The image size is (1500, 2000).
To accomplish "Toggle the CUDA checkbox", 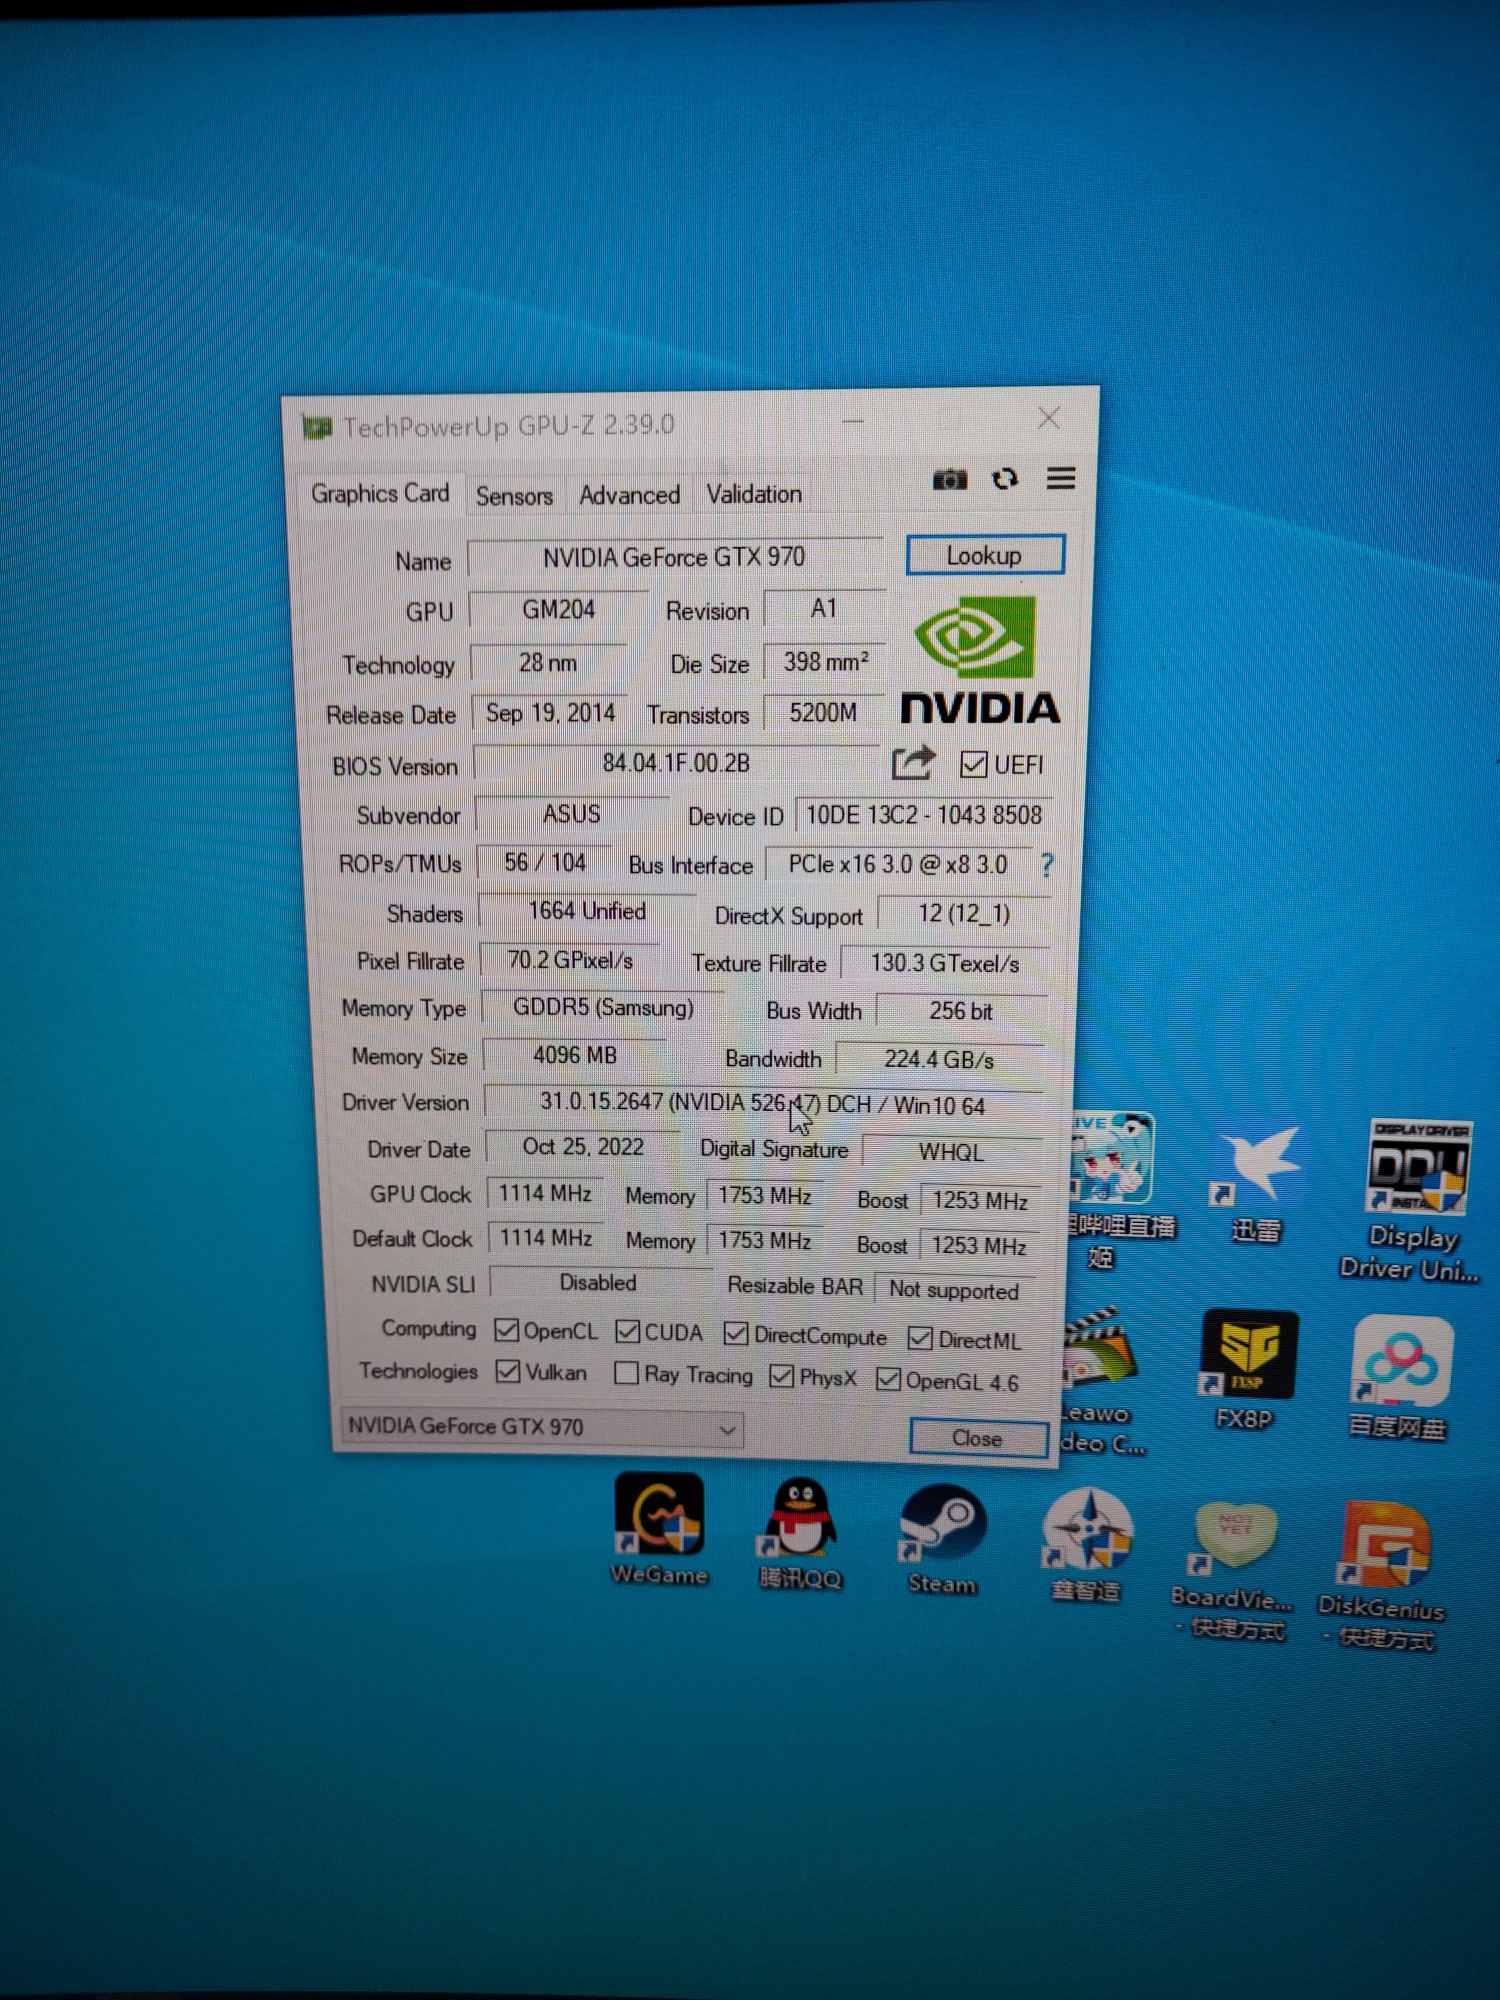I will [x=628, y=1331].
